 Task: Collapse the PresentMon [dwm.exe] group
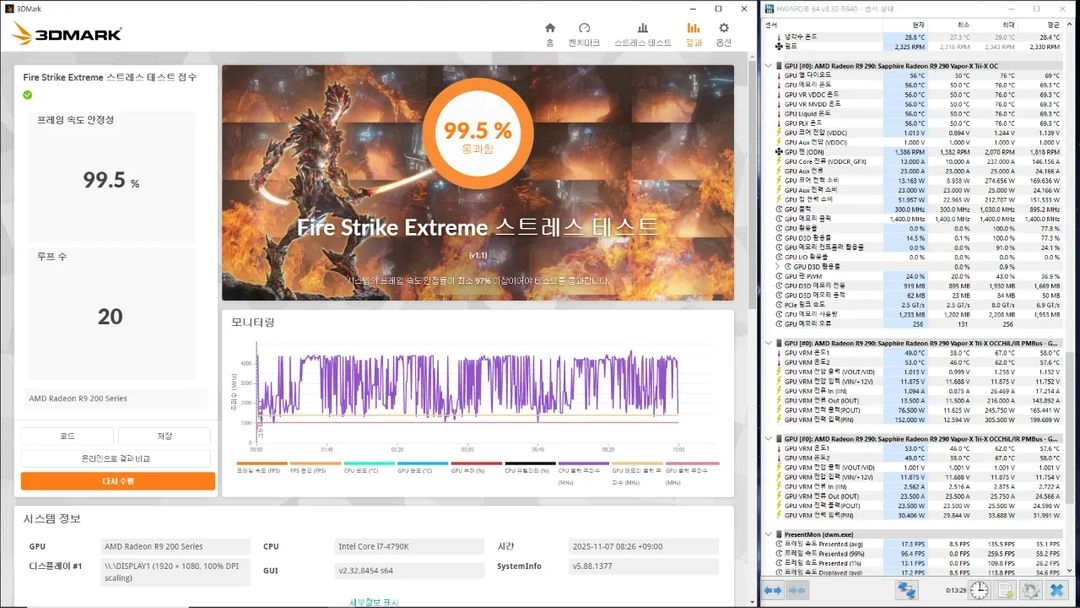[x=769, y=534]
